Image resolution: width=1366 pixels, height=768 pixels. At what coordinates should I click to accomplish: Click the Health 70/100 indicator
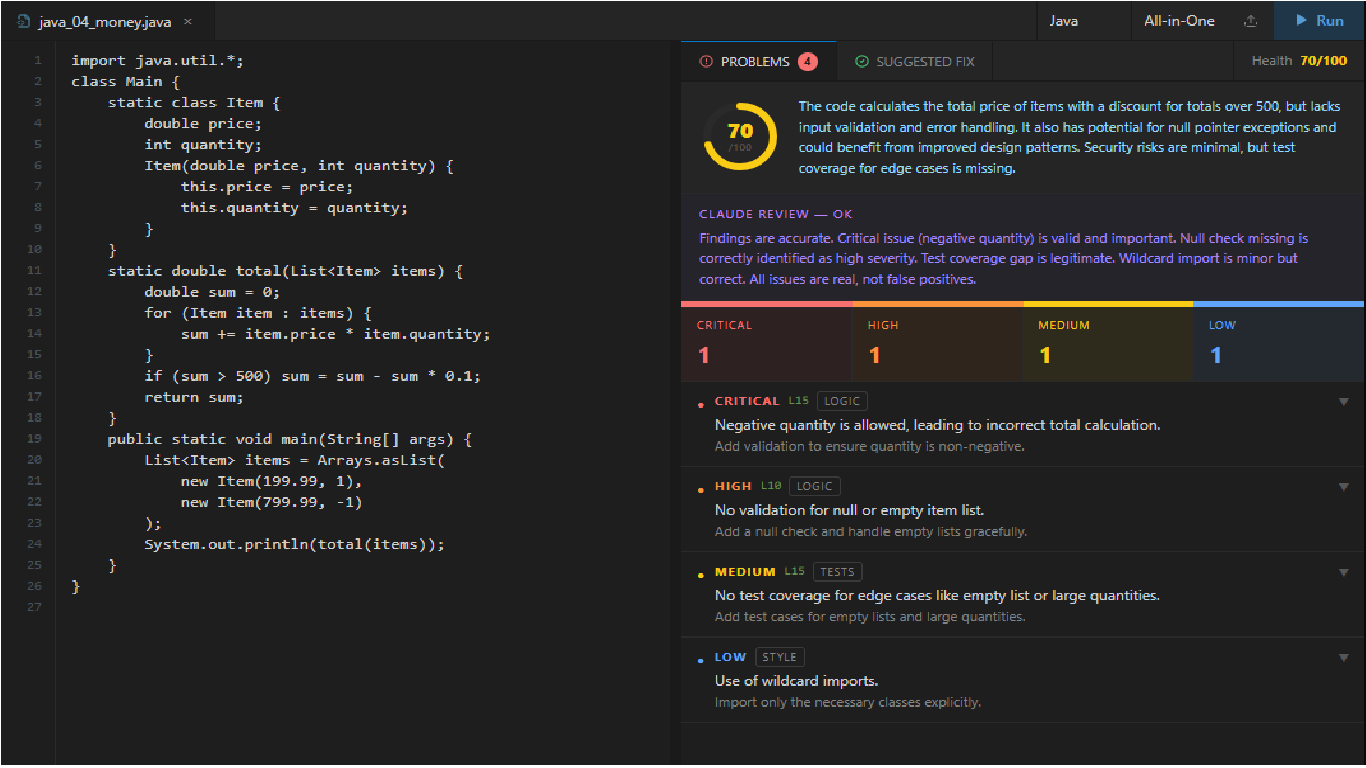[1299, 61]
